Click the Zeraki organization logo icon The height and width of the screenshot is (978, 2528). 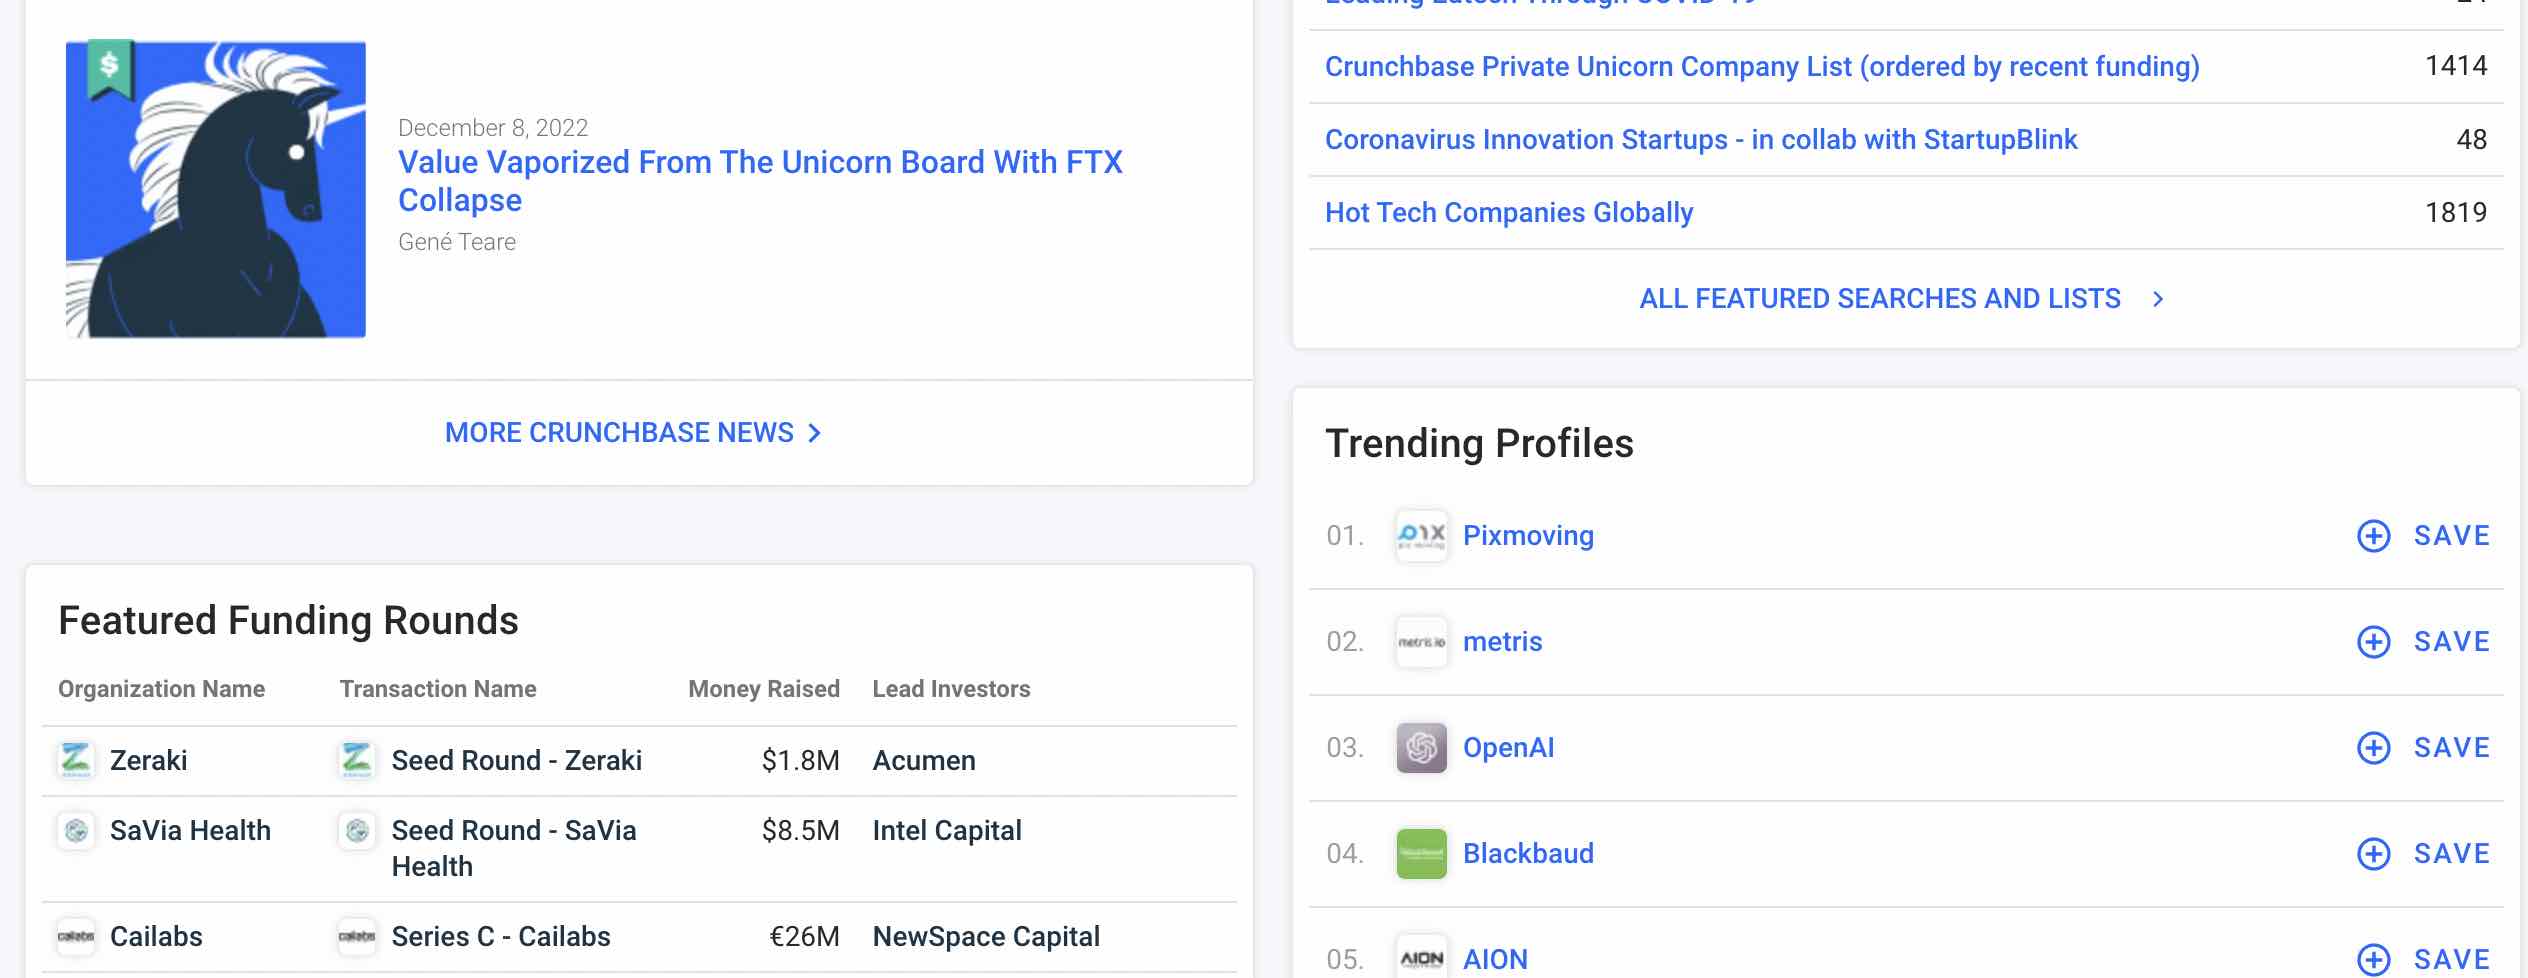pos(76,760)
